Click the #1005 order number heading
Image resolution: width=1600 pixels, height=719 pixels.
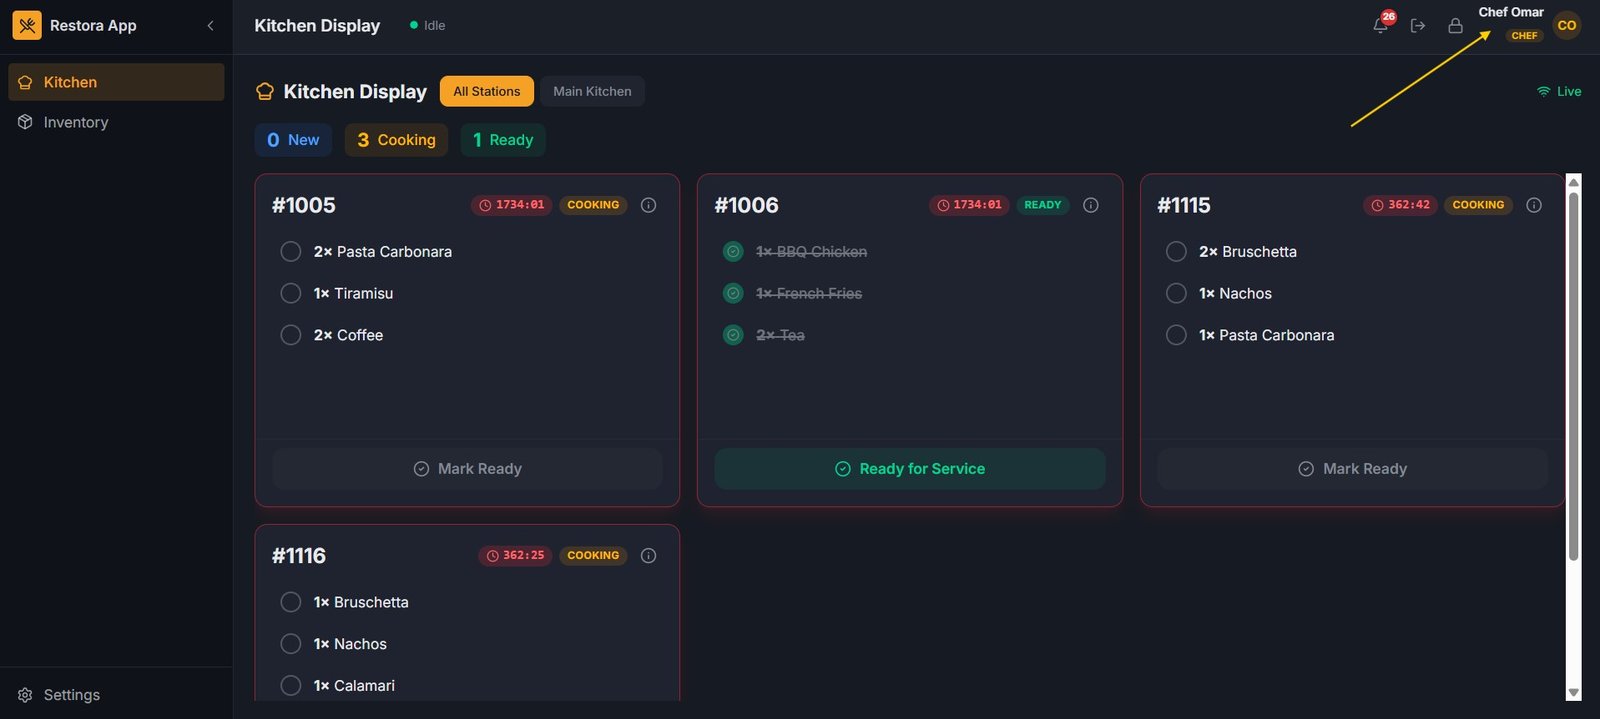pyautogui.click(x=304, y=205)
